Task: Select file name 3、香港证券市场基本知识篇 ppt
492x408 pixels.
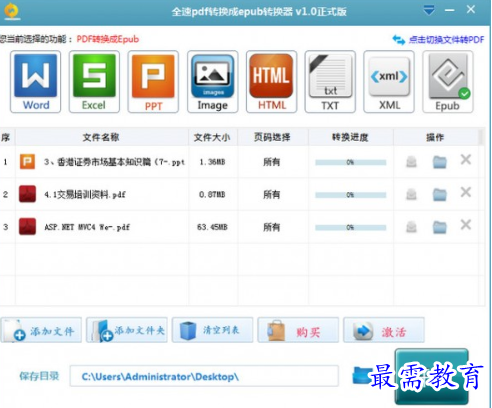Action: click(114, 162)
